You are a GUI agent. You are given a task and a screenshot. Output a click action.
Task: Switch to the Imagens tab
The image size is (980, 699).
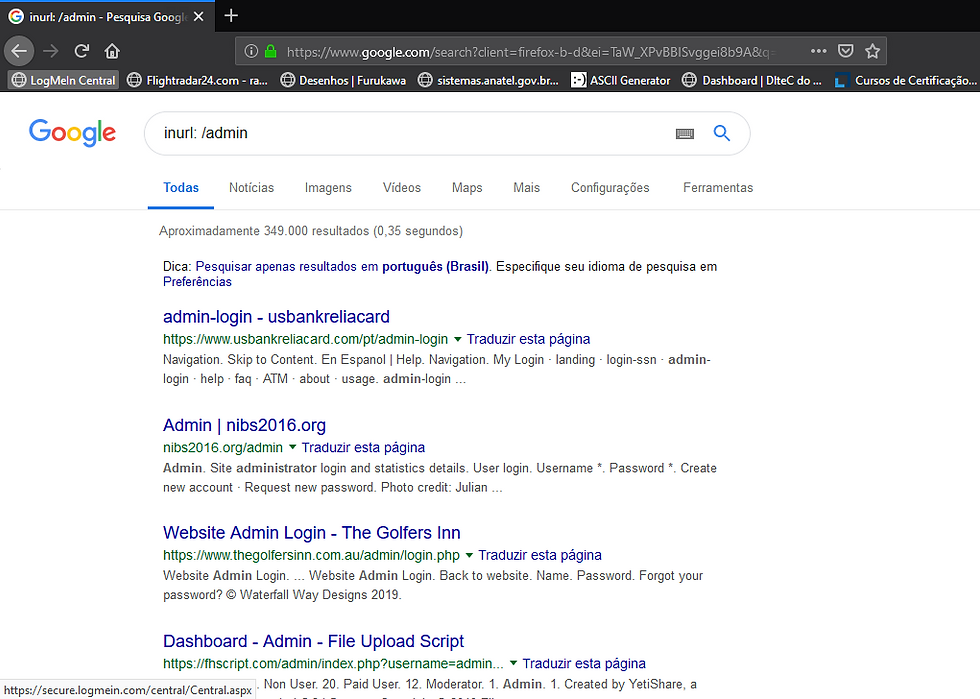coord(328,188)
